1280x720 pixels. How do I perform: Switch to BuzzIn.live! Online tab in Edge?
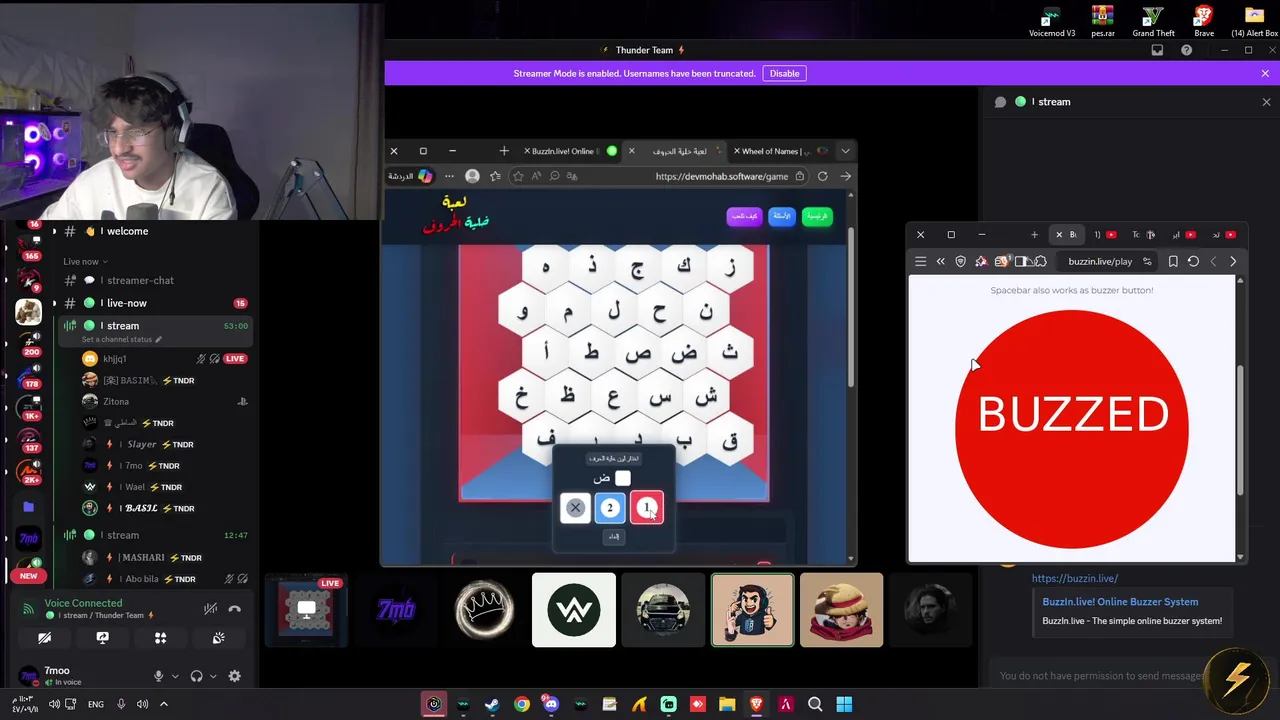click(x=570, y=151)
